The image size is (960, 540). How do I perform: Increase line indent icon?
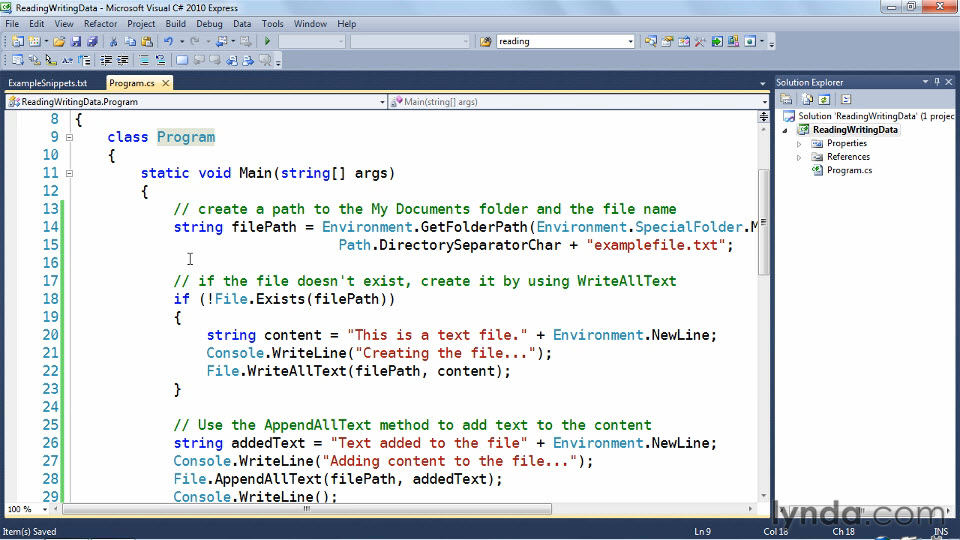pos(122,61)
